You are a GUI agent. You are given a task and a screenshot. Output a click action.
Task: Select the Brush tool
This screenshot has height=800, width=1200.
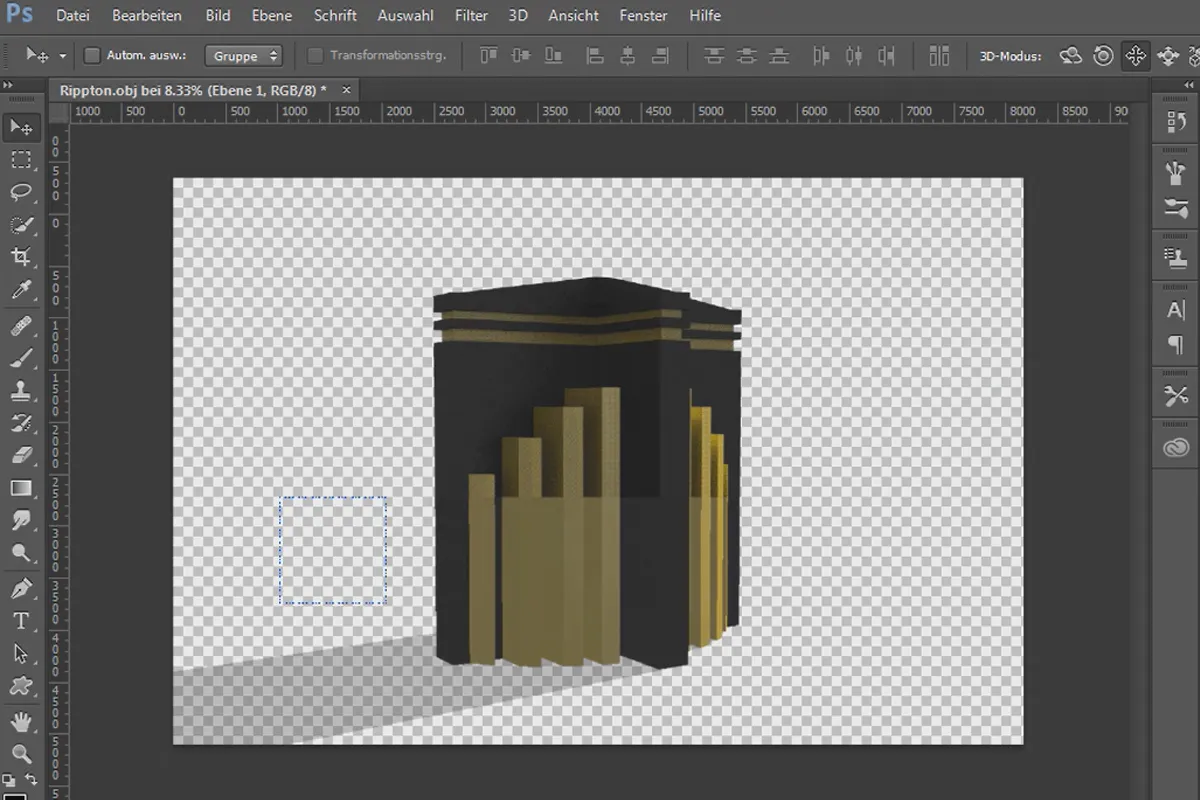(x=21, y=358)
